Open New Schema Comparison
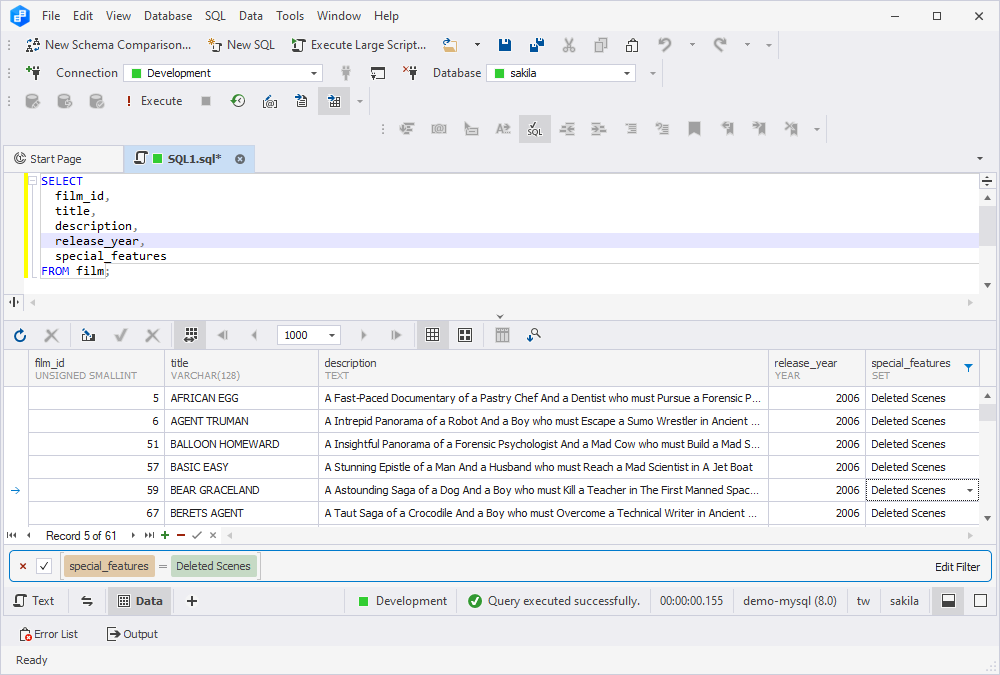The width and height of the screenshot is (1000, 675). pos(108,45)
